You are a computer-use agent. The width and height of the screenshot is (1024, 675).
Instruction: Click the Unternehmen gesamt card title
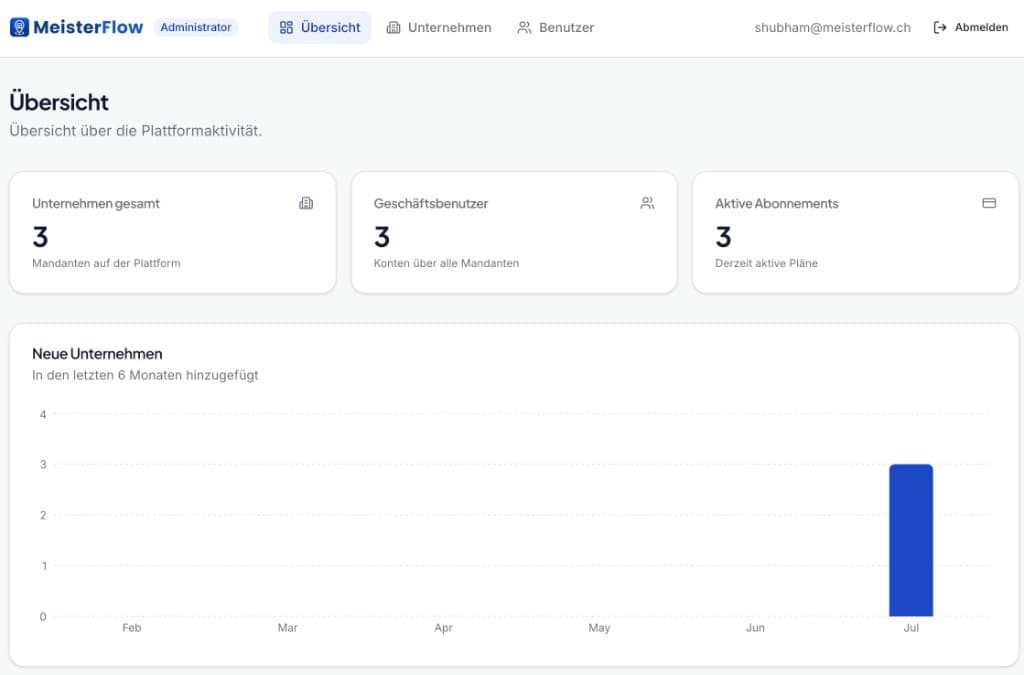(x=96, y=204)
